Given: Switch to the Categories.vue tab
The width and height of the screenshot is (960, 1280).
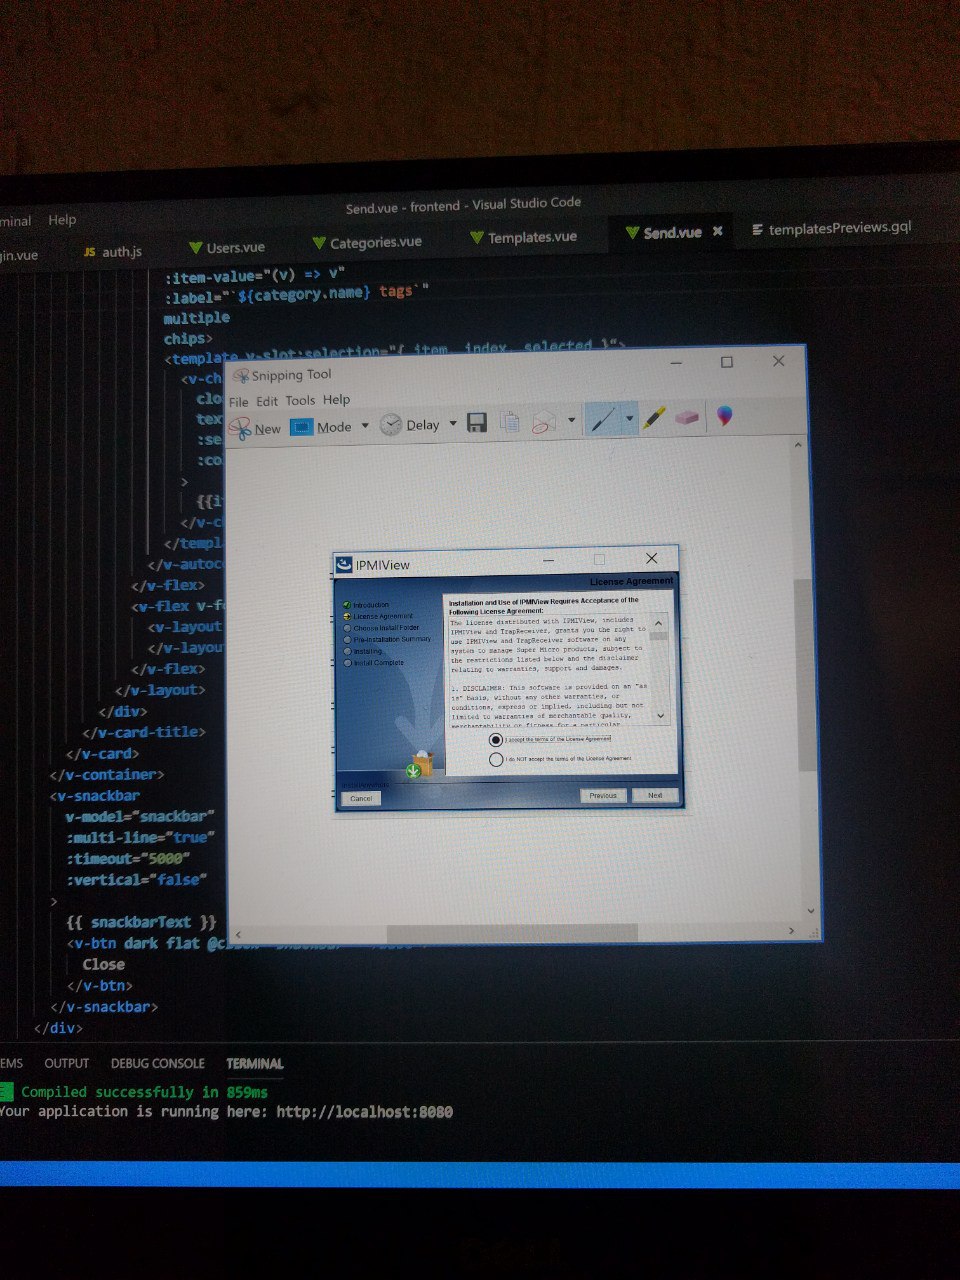Looking at the screenshot, I should tap(367, 242).
